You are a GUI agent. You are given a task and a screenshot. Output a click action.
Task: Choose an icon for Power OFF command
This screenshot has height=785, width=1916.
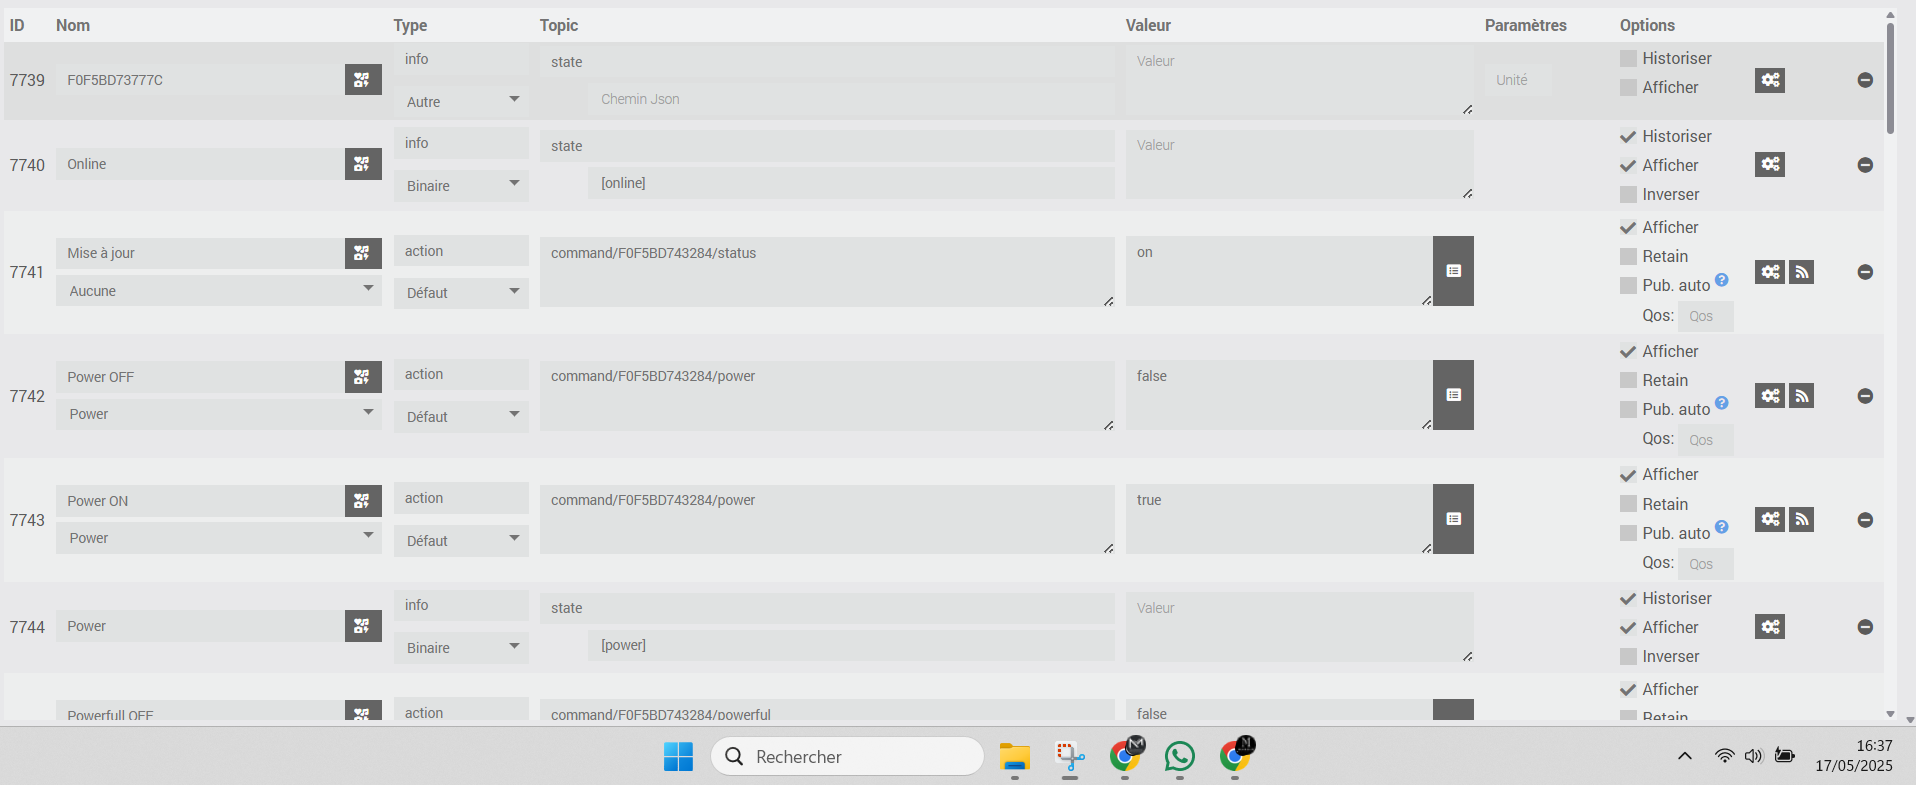[363, 377]
